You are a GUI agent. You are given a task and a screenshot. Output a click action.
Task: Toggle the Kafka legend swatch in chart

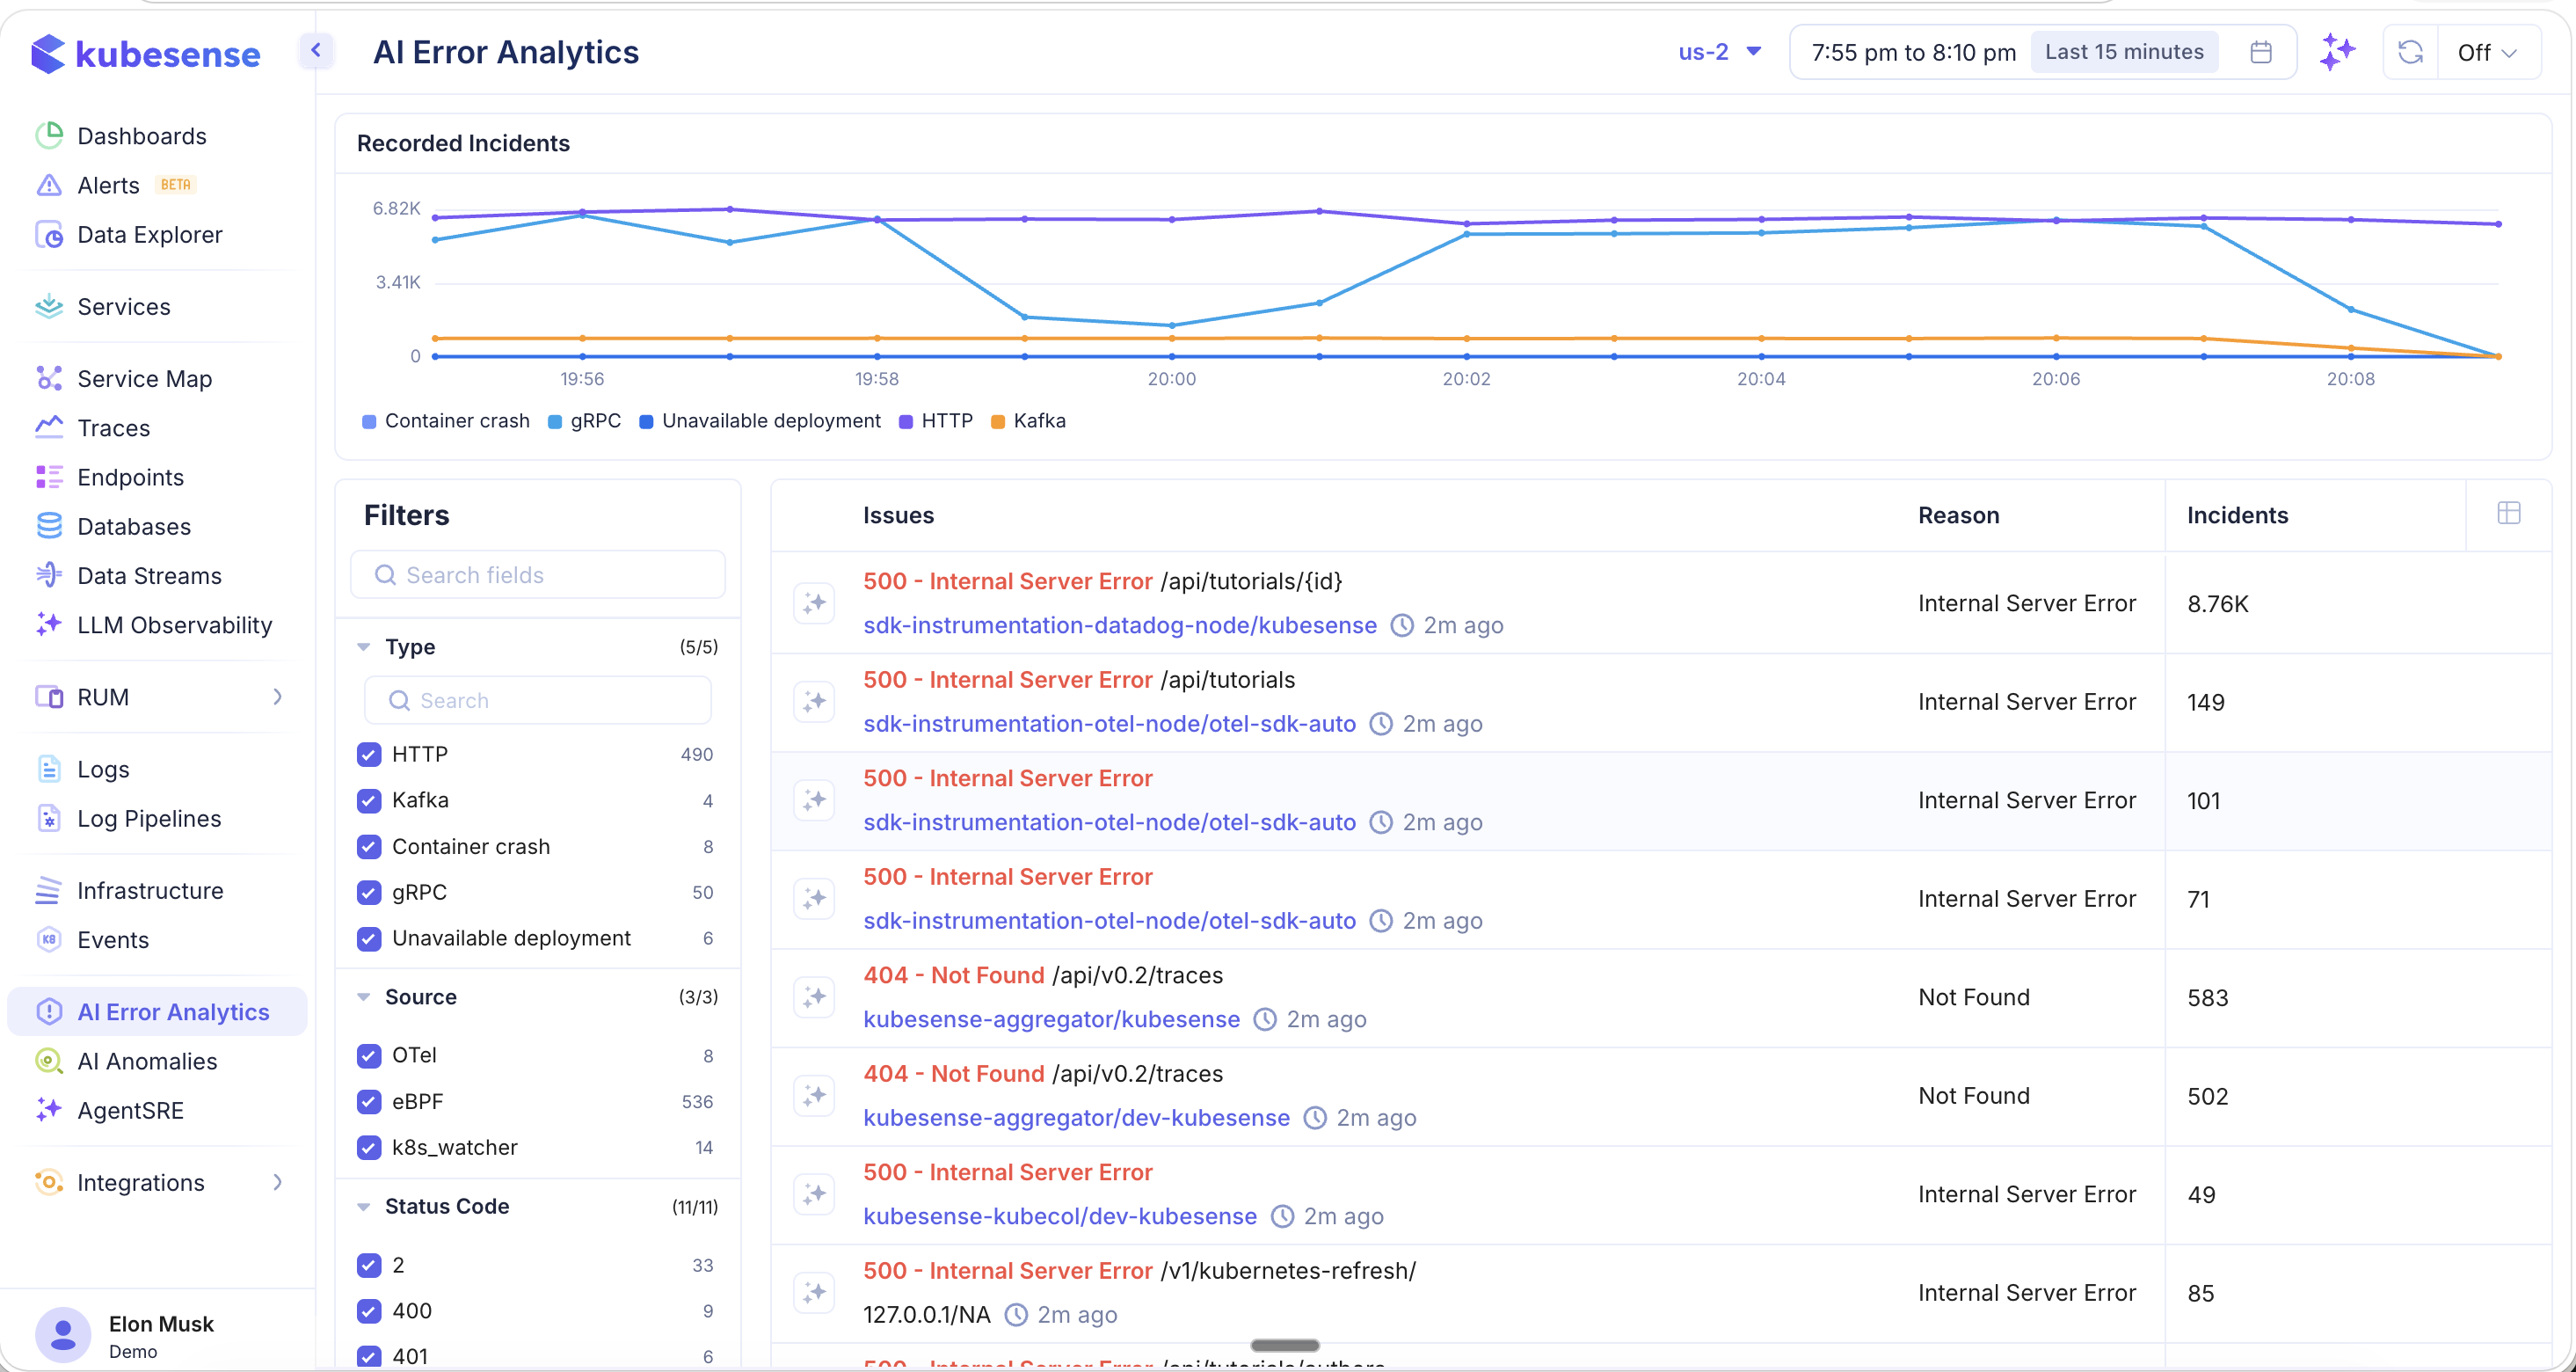click(x=997, y=421)
